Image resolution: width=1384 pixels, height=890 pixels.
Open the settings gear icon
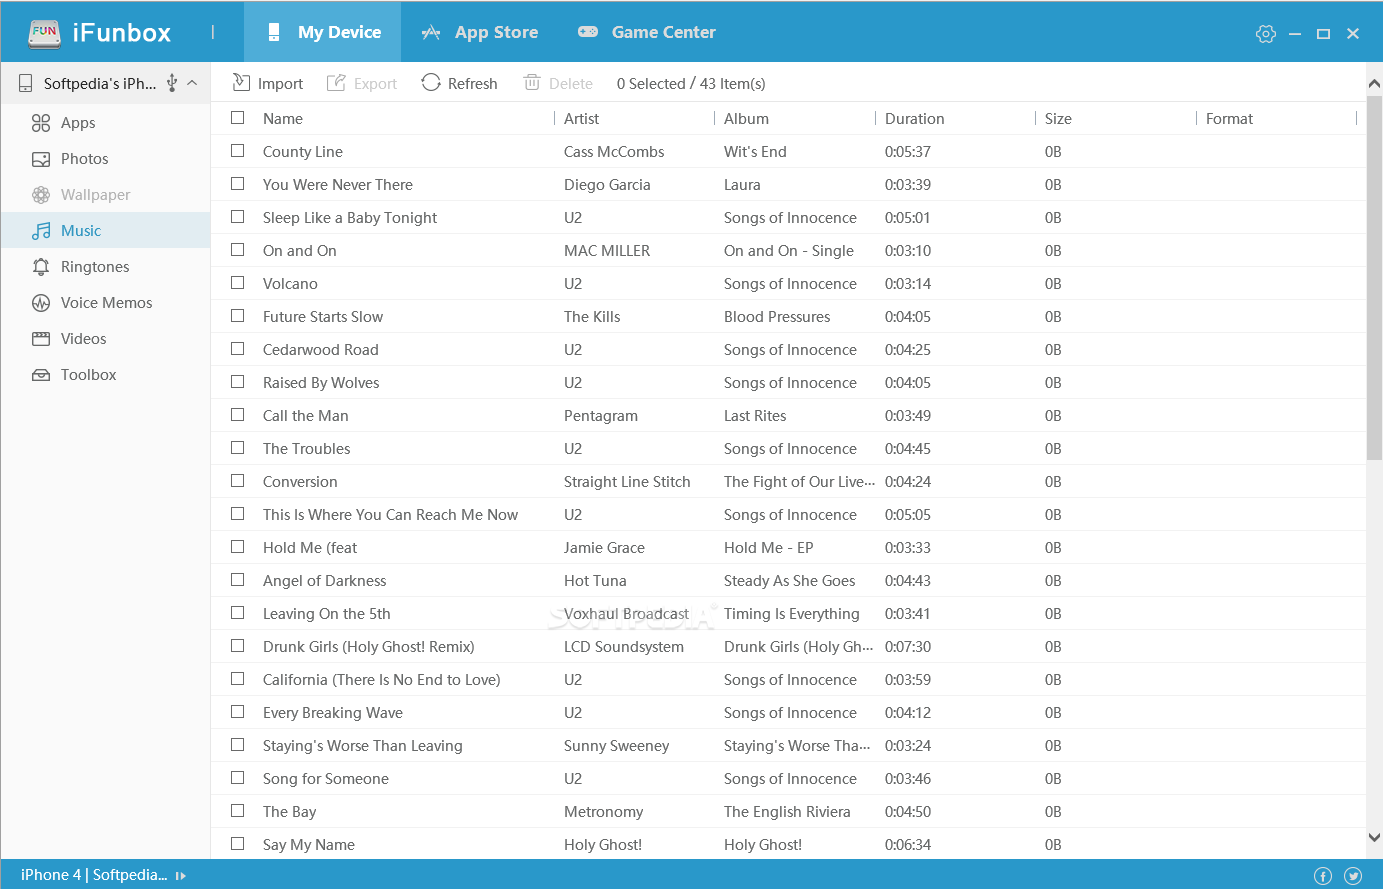pos(1266,34)
